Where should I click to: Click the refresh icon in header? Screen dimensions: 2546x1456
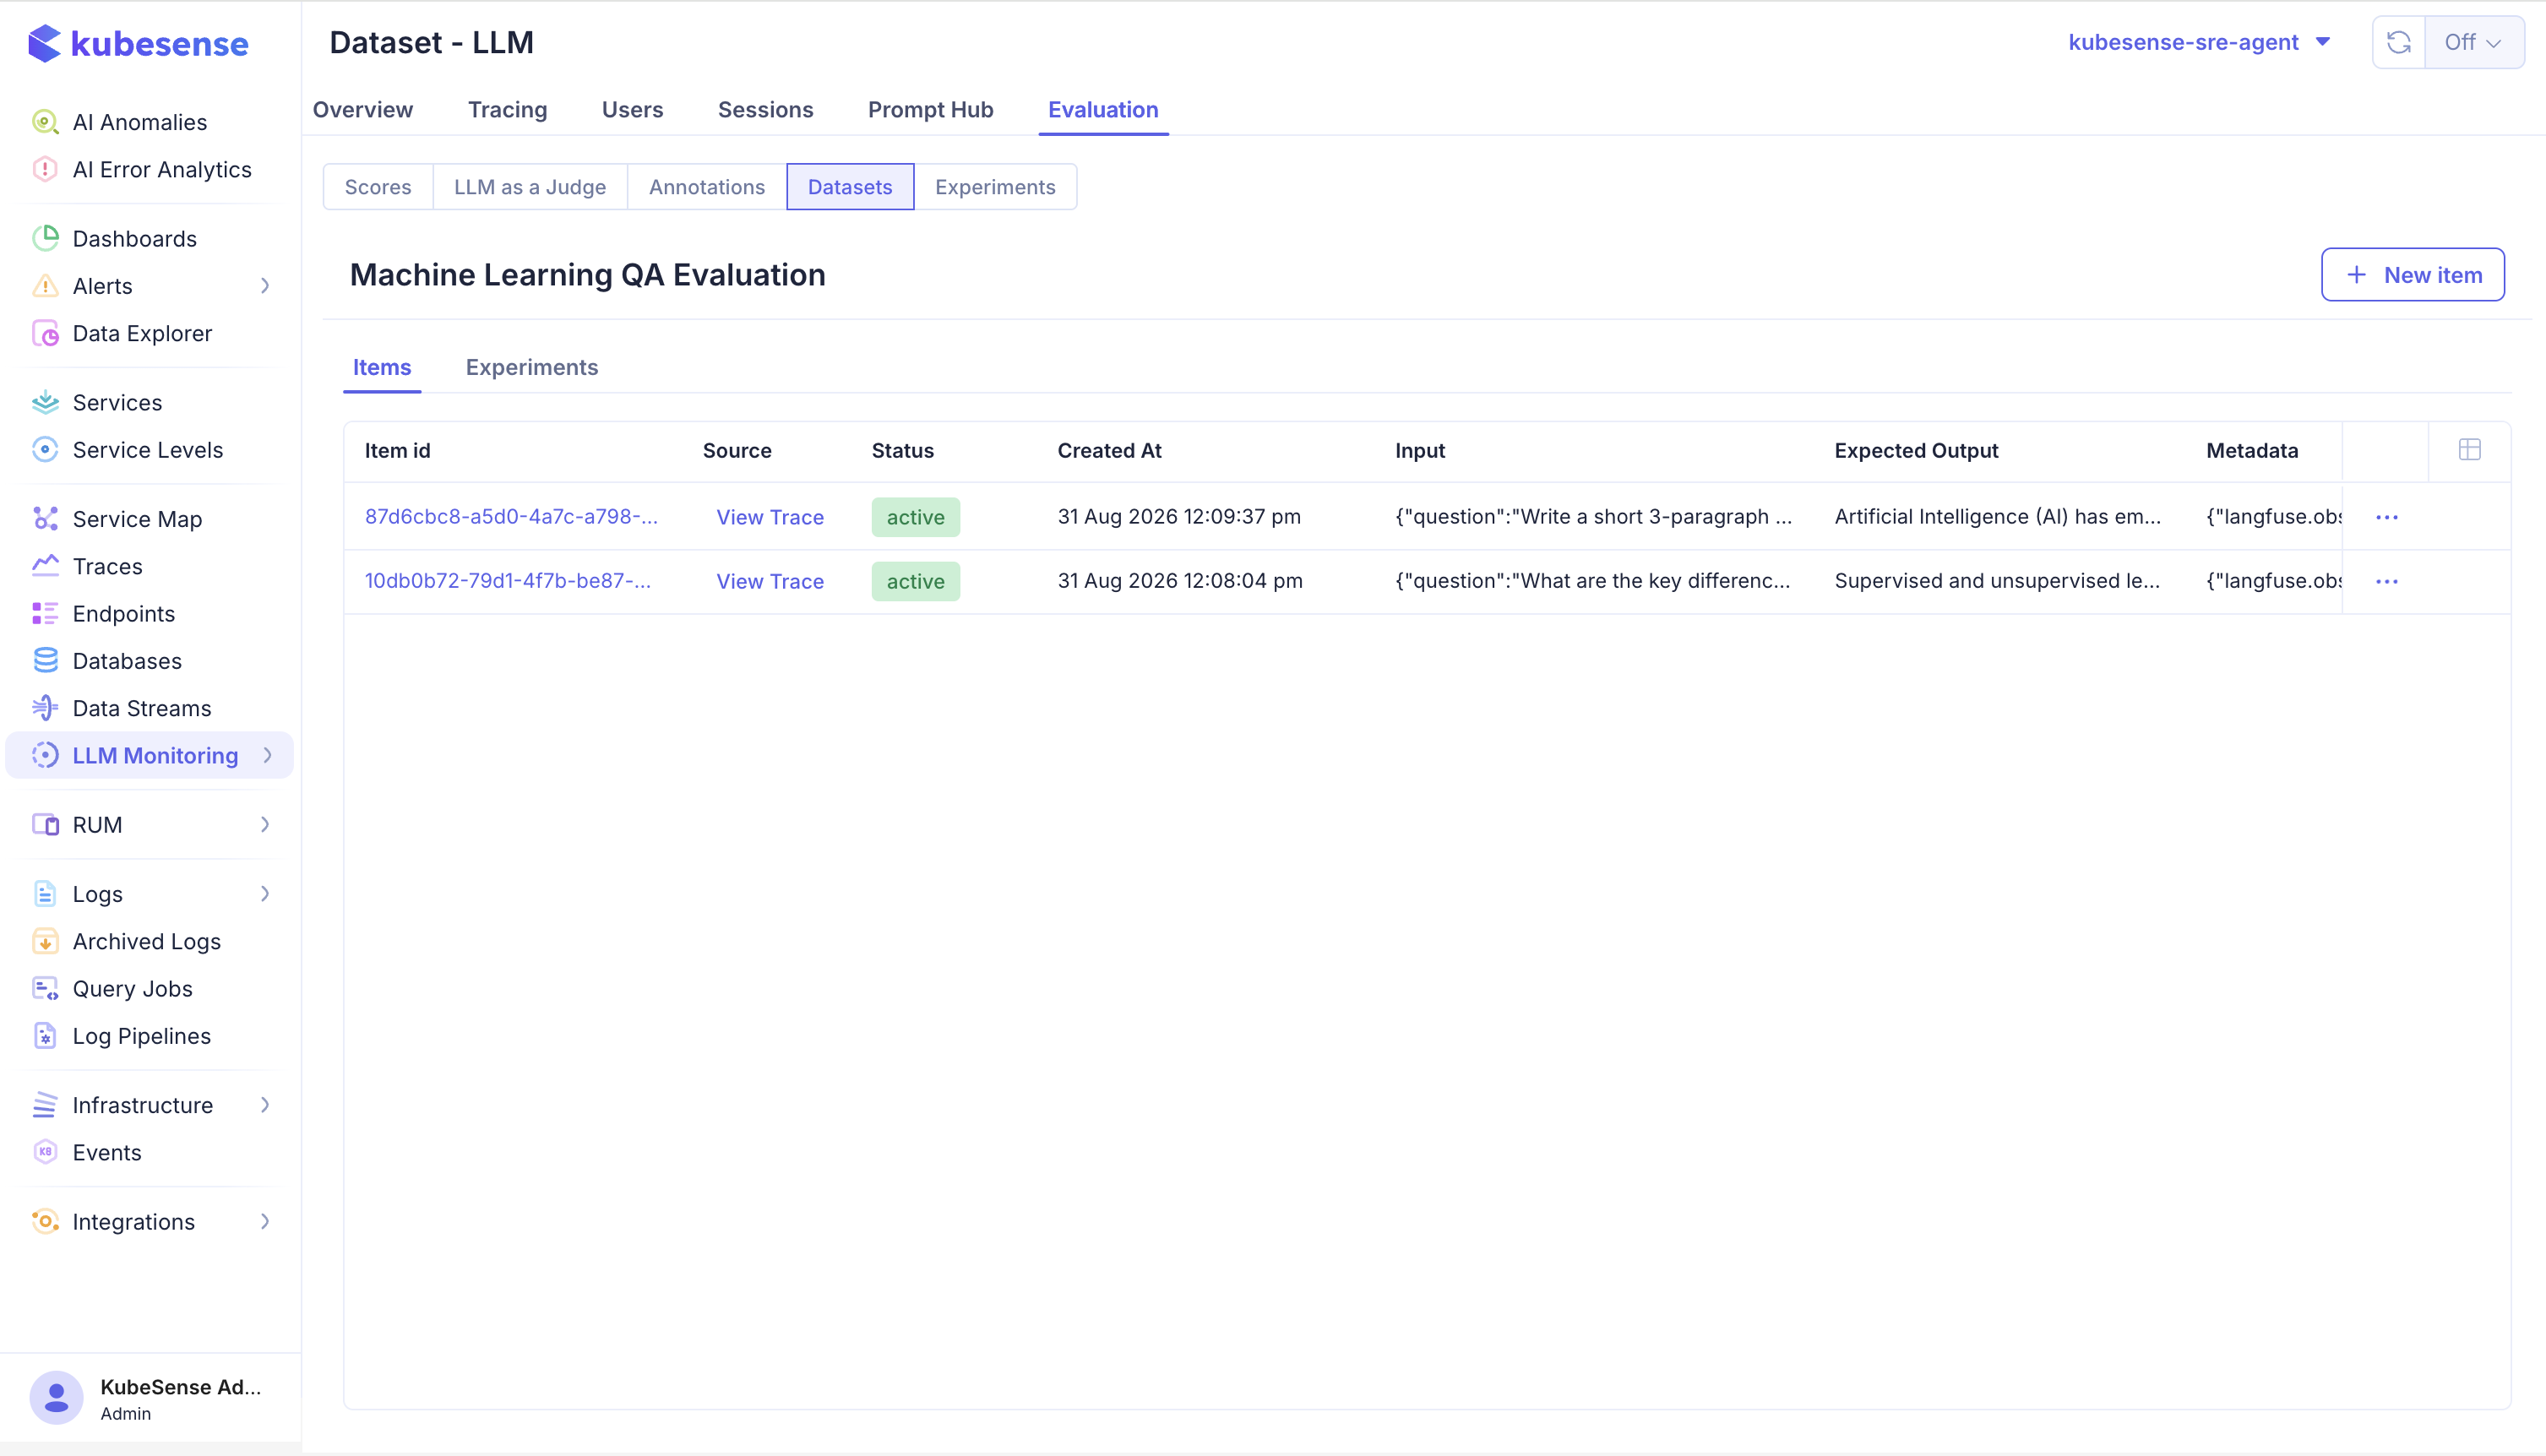2399,42
